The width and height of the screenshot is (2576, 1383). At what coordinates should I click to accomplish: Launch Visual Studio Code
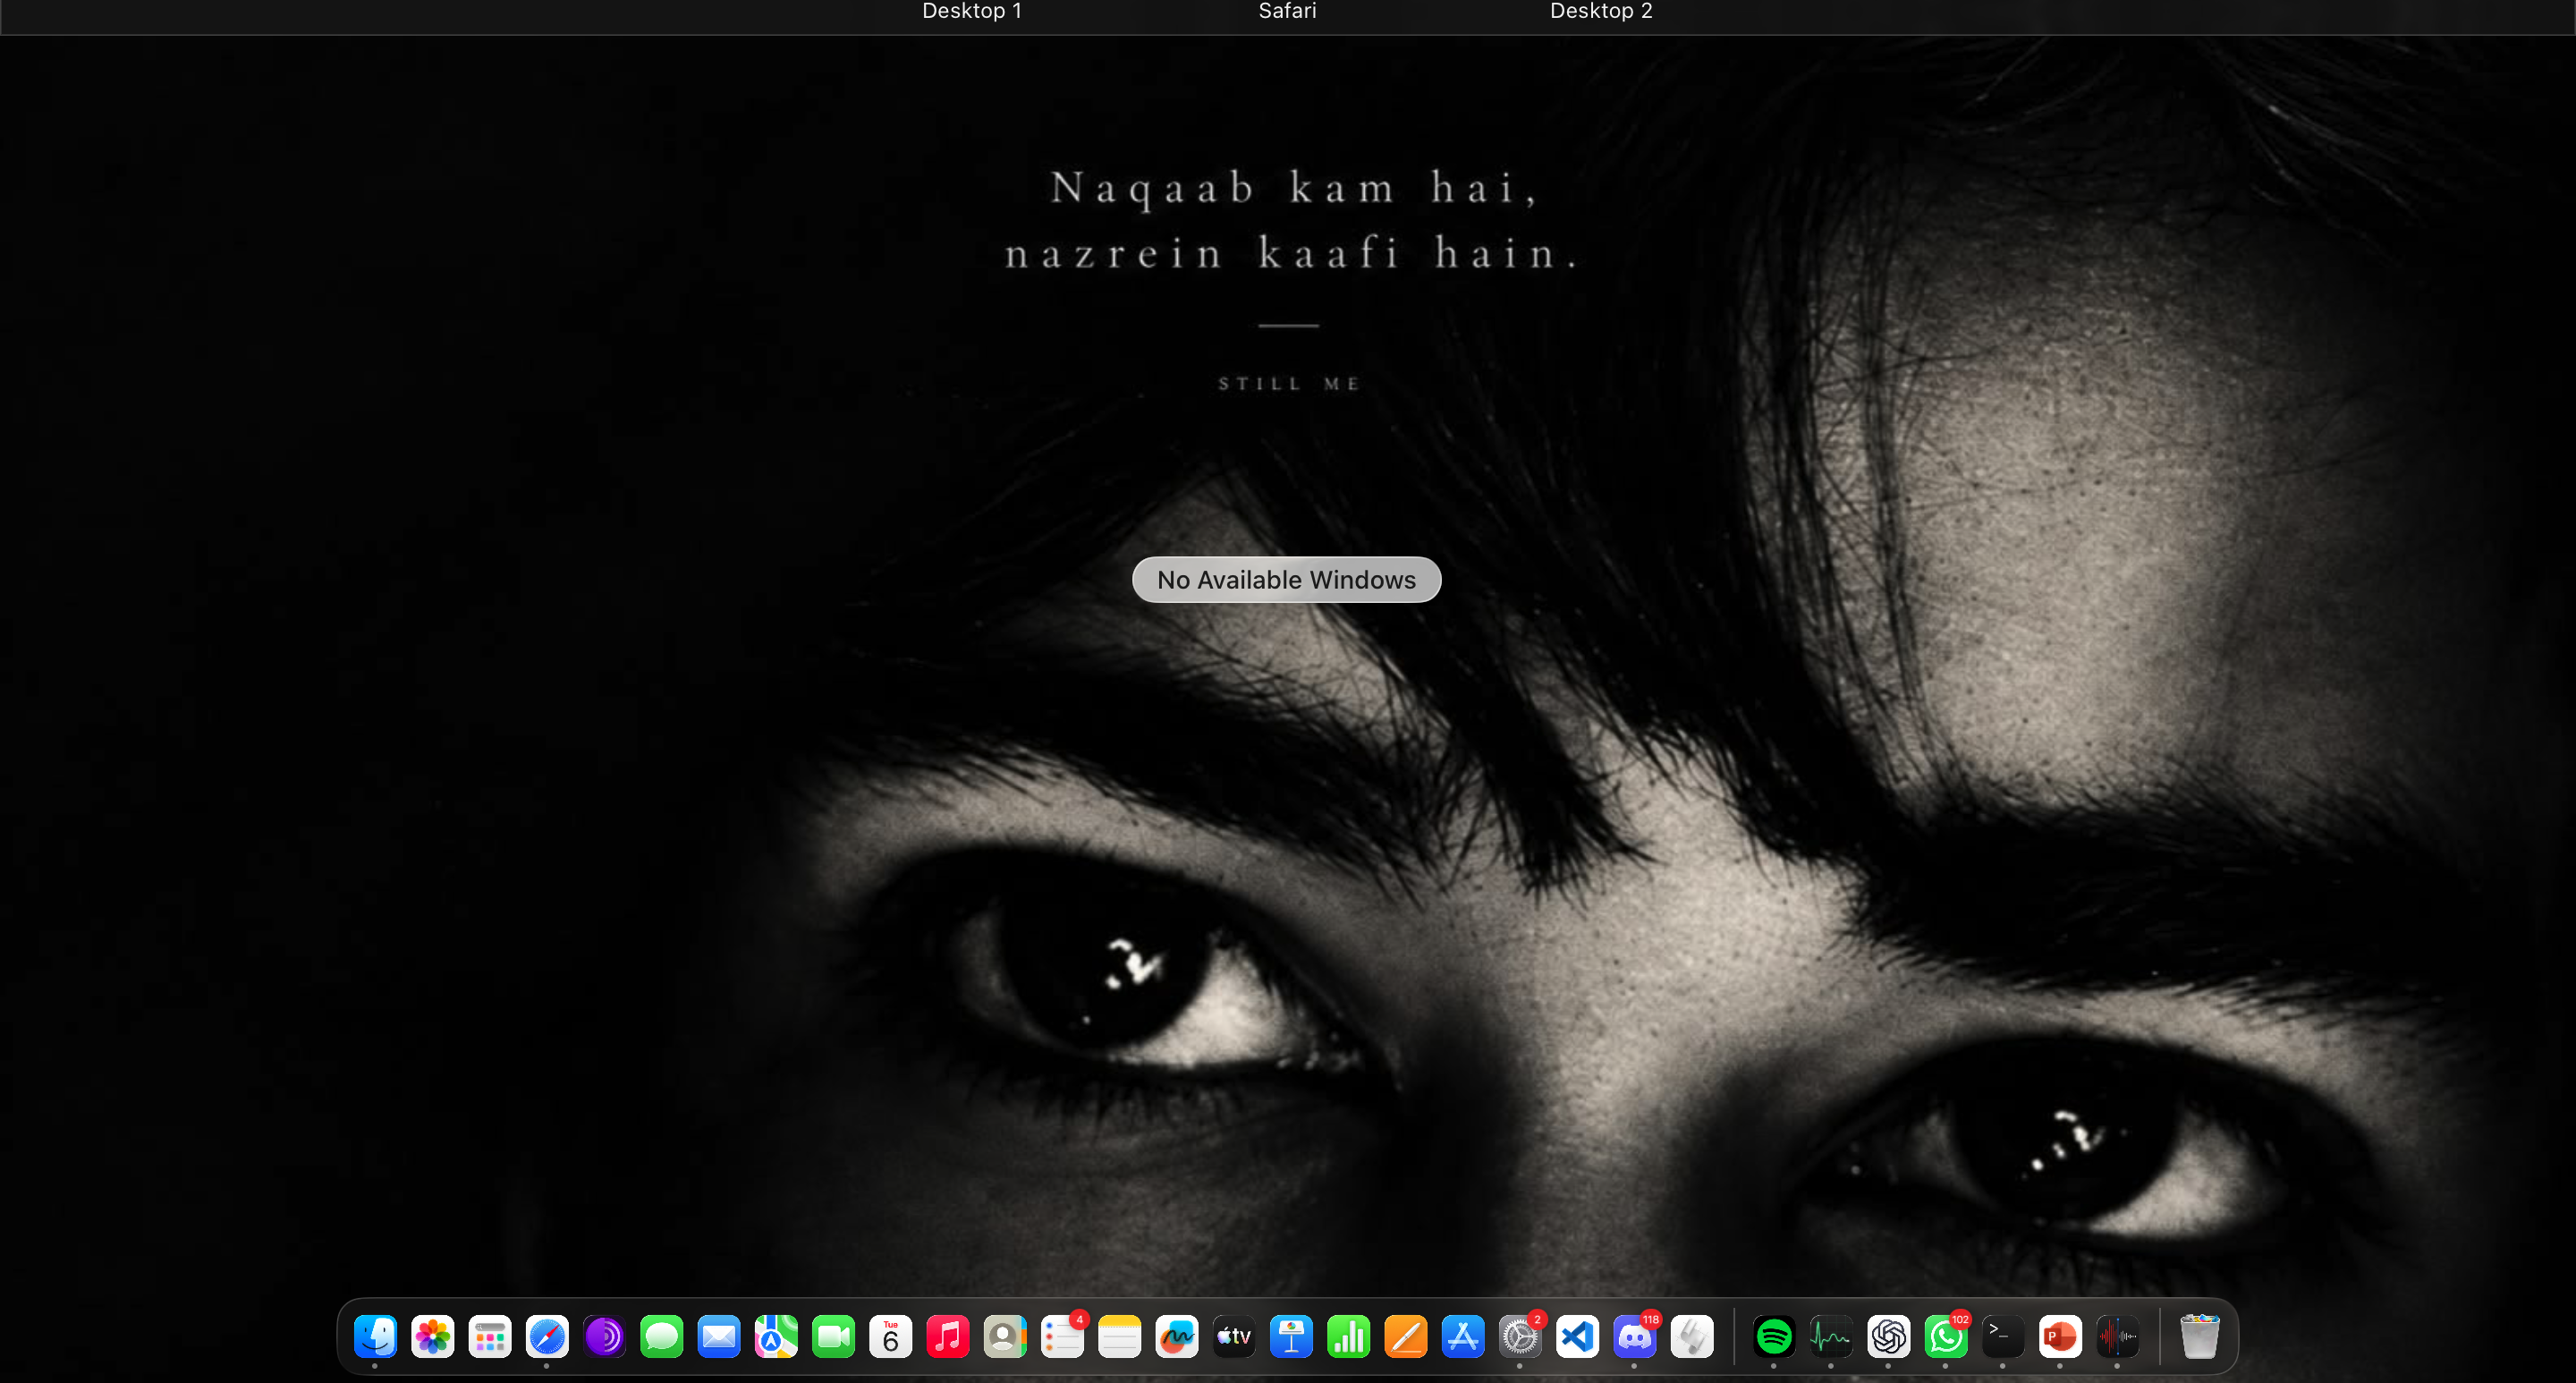pos(1577,1336)
